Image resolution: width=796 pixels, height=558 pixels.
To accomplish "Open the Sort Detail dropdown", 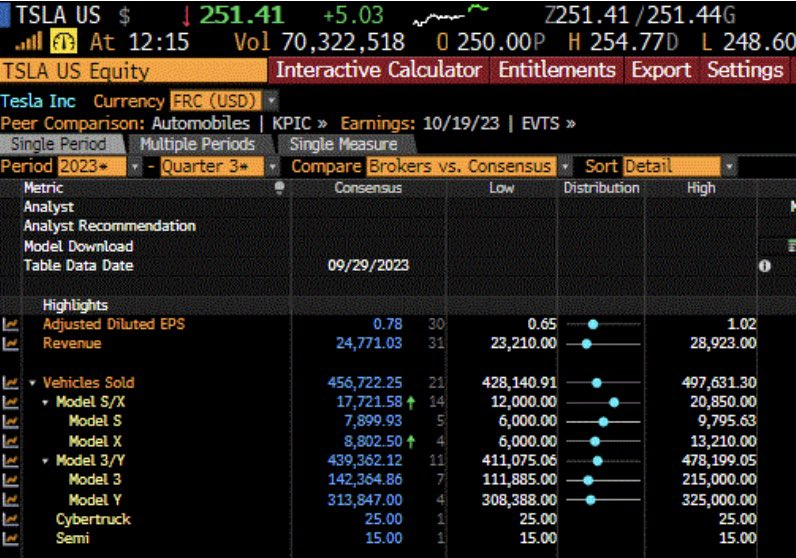I will point(729,167).
